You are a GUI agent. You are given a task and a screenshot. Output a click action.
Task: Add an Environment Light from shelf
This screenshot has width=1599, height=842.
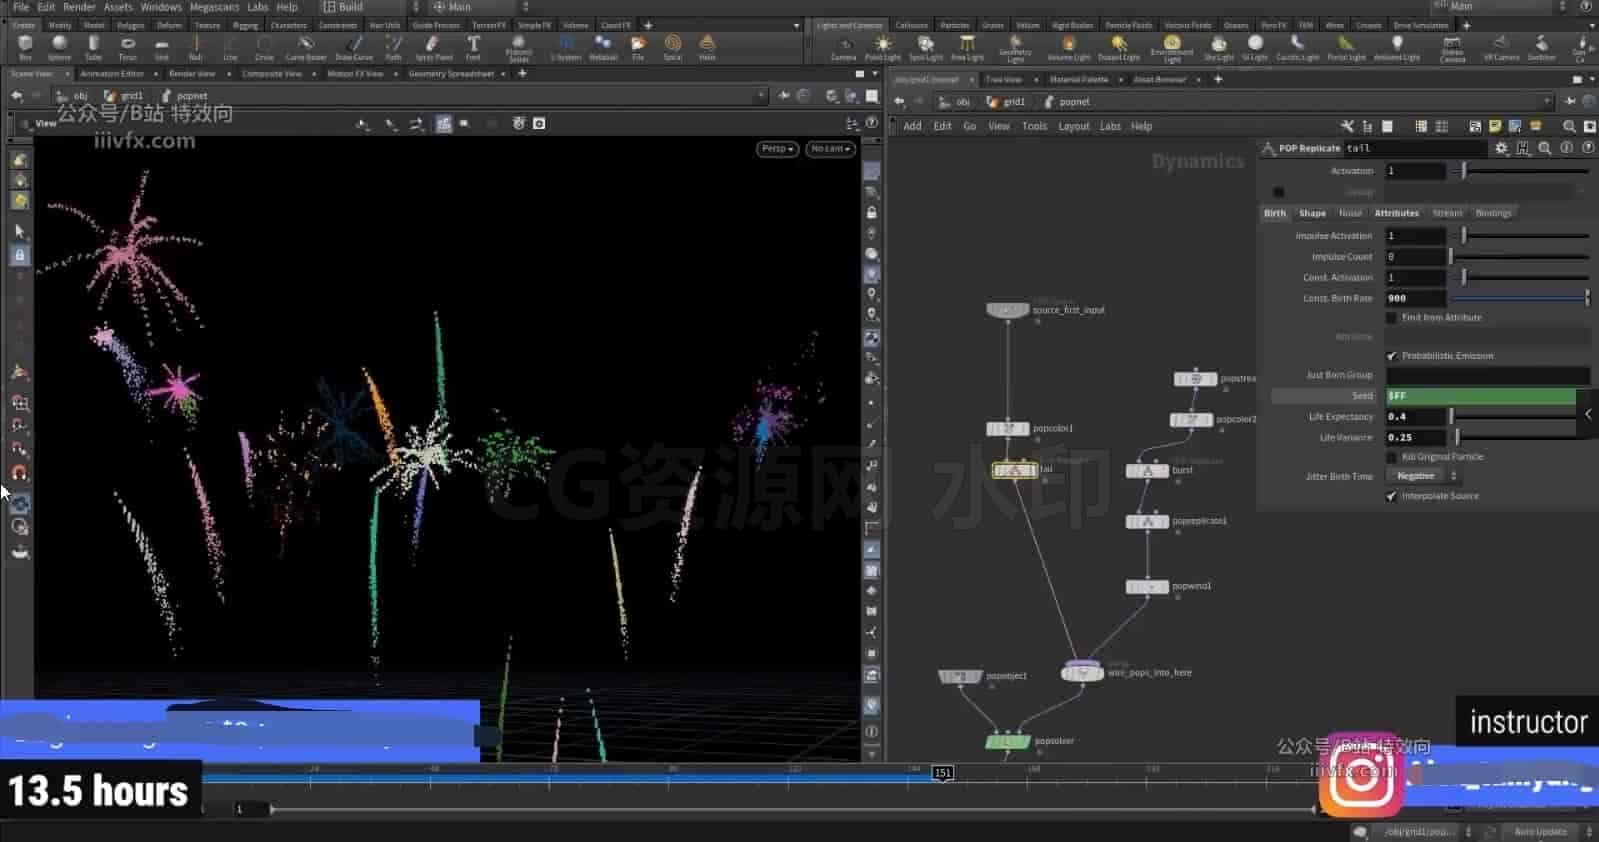click(1171, 48)
